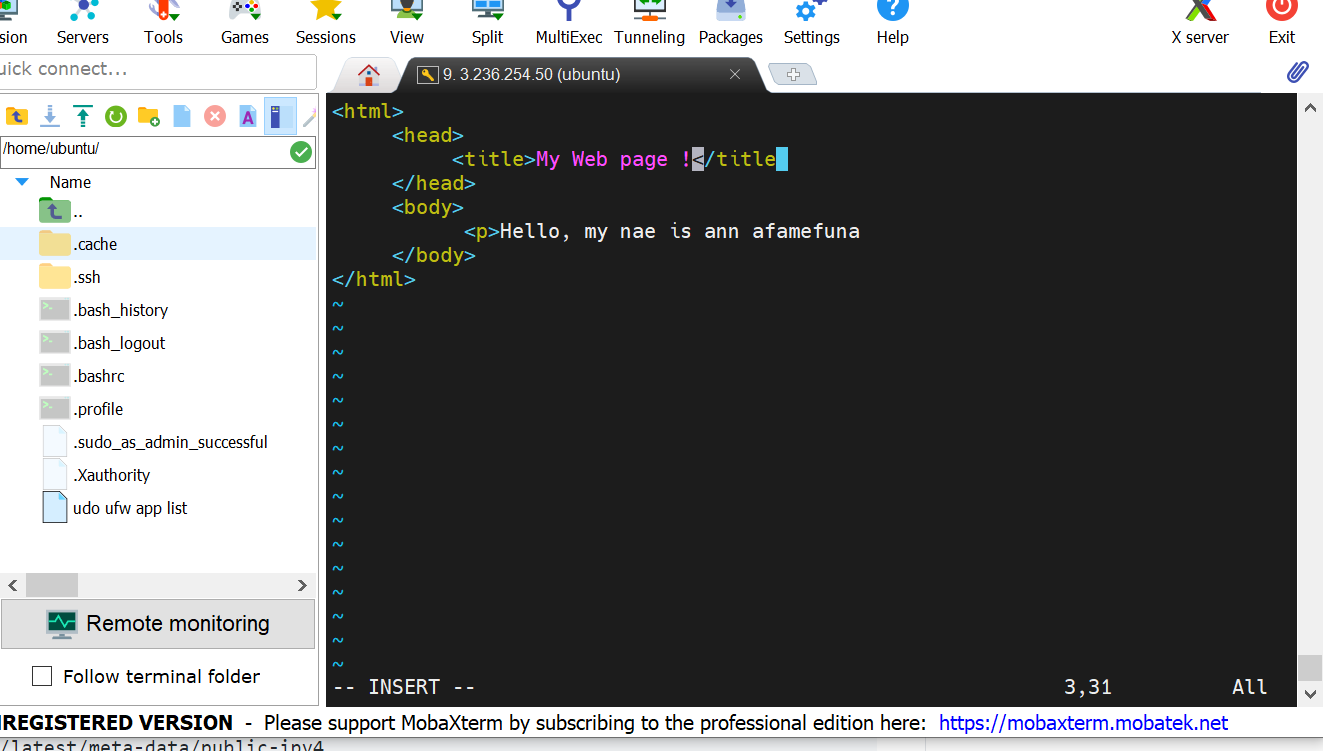Image resolution: width=1323 pixels, height=751 pixels.
Task: Click the upload files icon
Action: [x=83, y=117]
